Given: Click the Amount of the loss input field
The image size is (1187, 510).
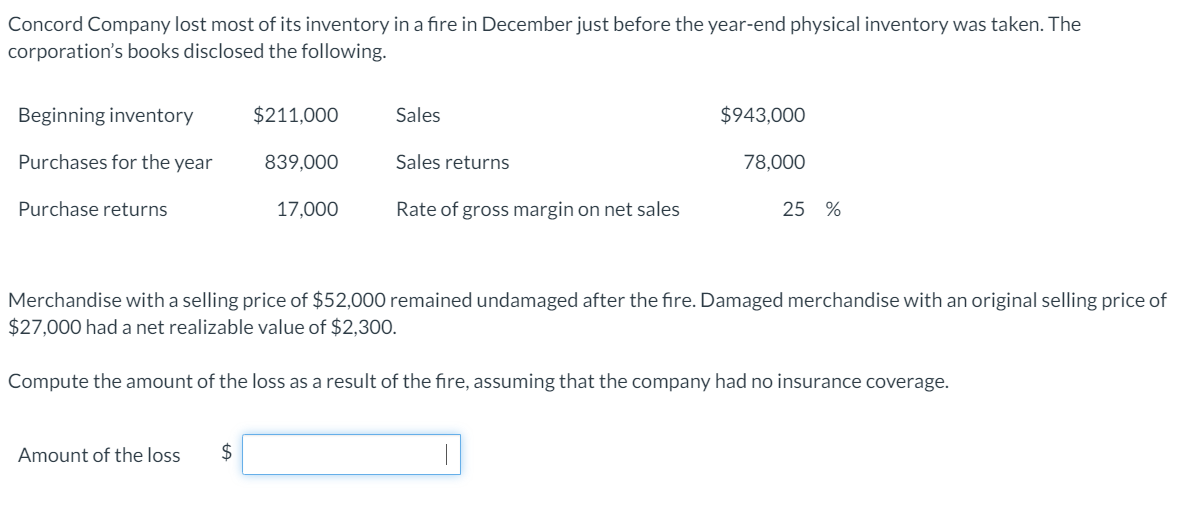Looking at the screenshot, I should click(x=350, y=455).
